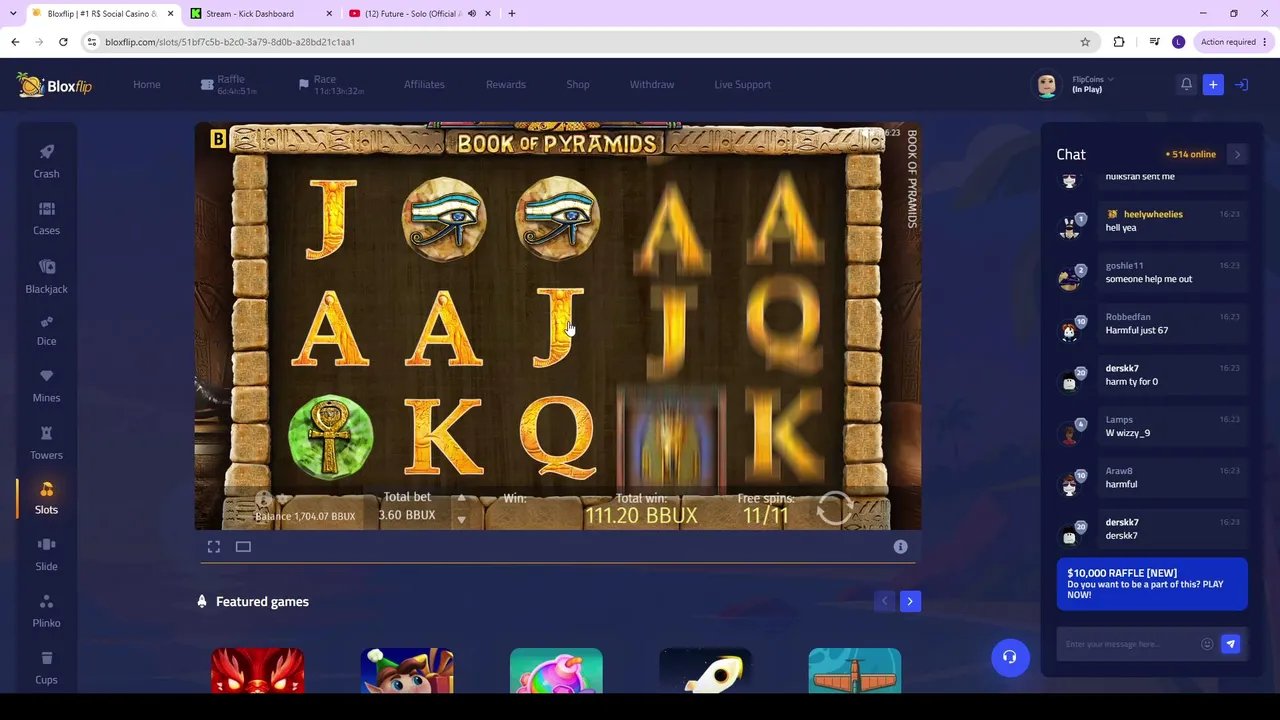Enter fullscreen mode for the slot game
This screenshot has width=1280, height=720.
[x=214, y=547]
